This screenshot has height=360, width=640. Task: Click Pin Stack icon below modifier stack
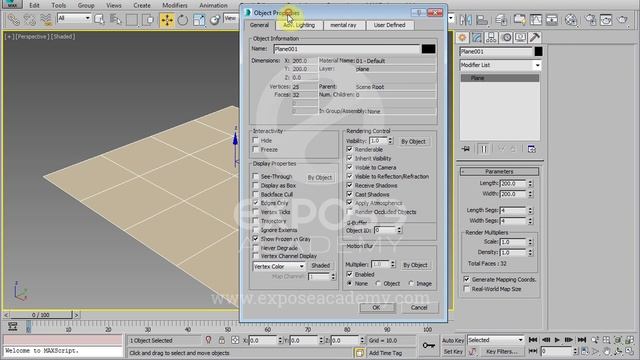pos(466,149)
